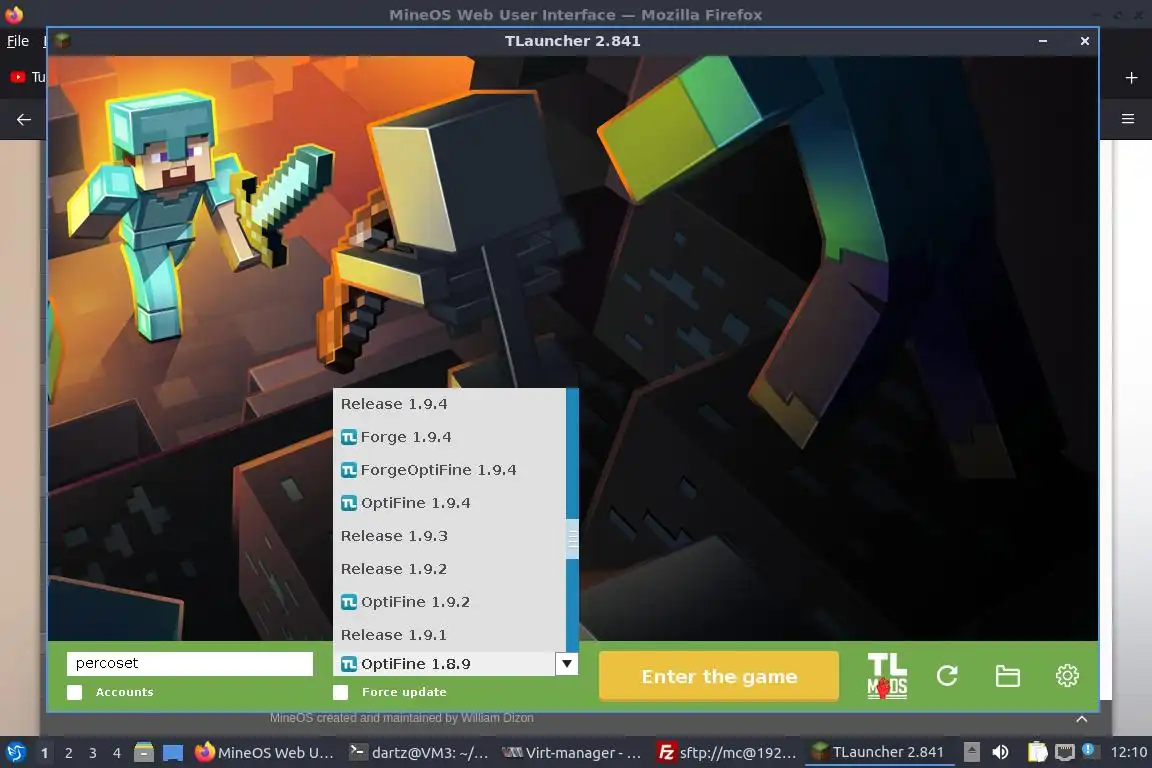Screen dimensions: 1152x768
Task: Select Release 1.9.1 from the list
Action: click(x=450, y=635)
